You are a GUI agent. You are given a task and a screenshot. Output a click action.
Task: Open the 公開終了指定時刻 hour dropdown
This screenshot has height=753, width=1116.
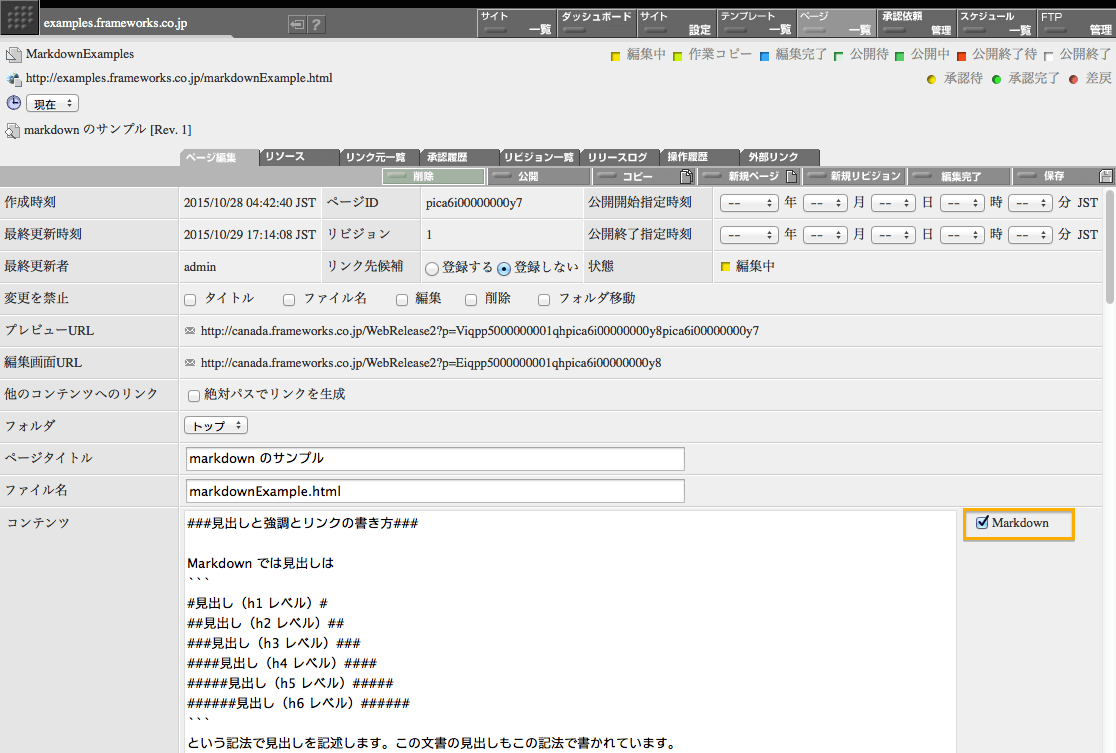click(962, 235)
